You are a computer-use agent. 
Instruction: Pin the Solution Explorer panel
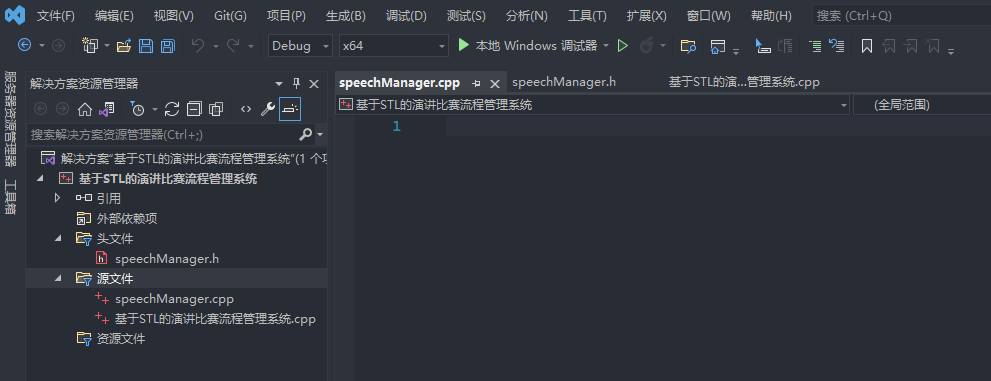pos(296,84)
